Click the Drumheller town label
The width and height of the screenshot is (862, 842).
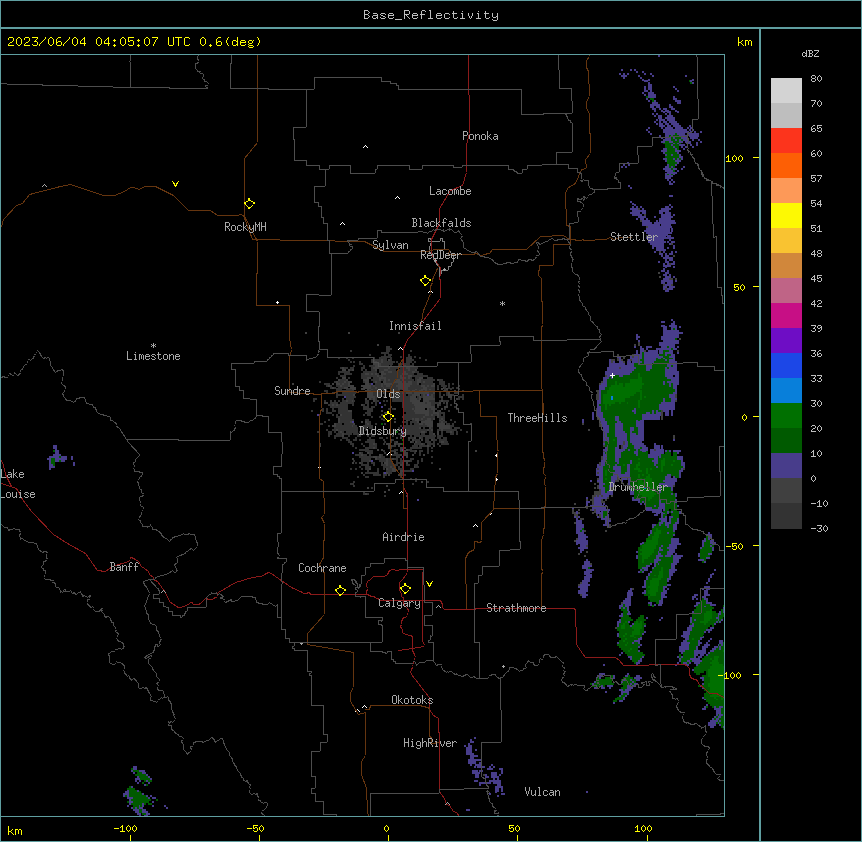click(638, 487)
